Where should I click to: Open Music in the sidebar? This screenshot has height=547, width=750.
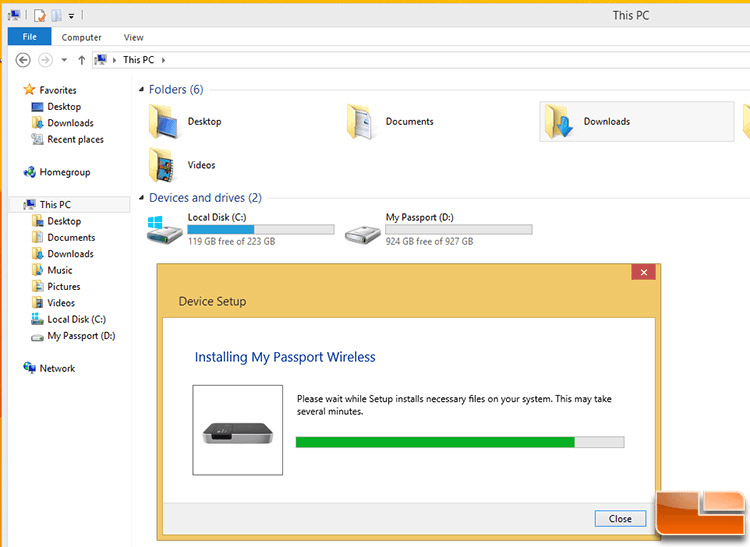click(60, 270)
